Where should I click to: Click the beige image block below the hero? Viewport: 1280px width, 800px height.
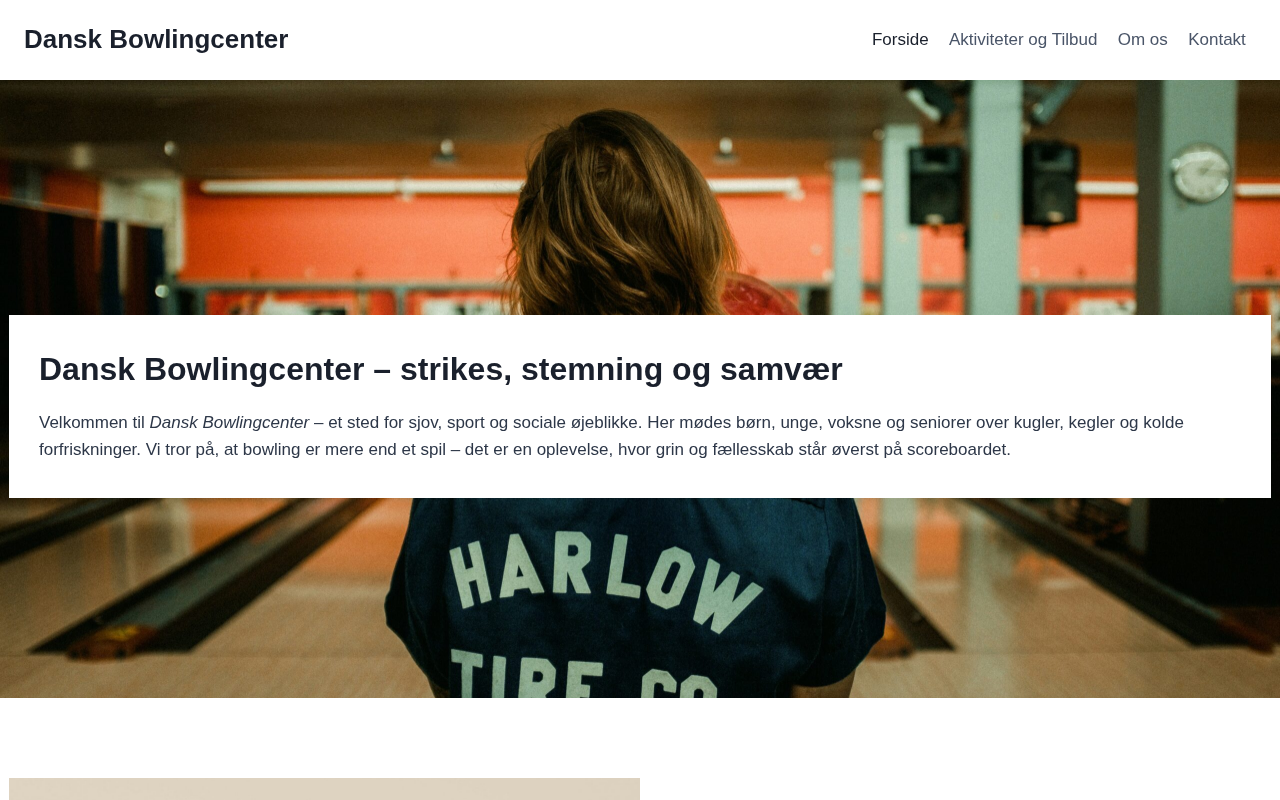point(324,789)
